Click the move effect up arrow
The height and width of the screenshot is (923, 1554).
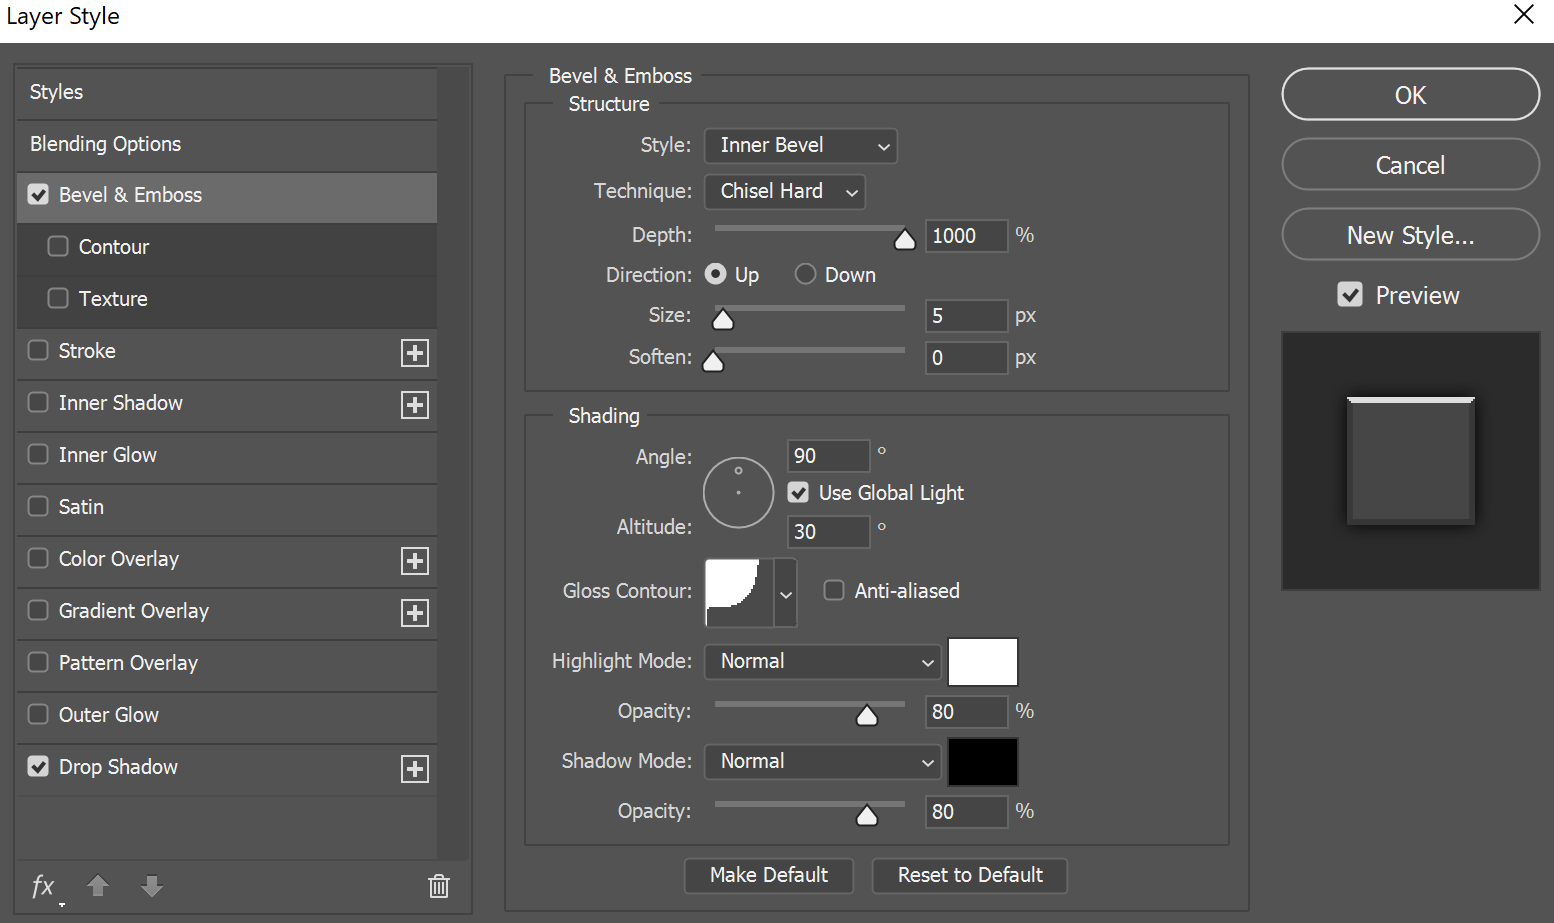(x=98, y=886)
